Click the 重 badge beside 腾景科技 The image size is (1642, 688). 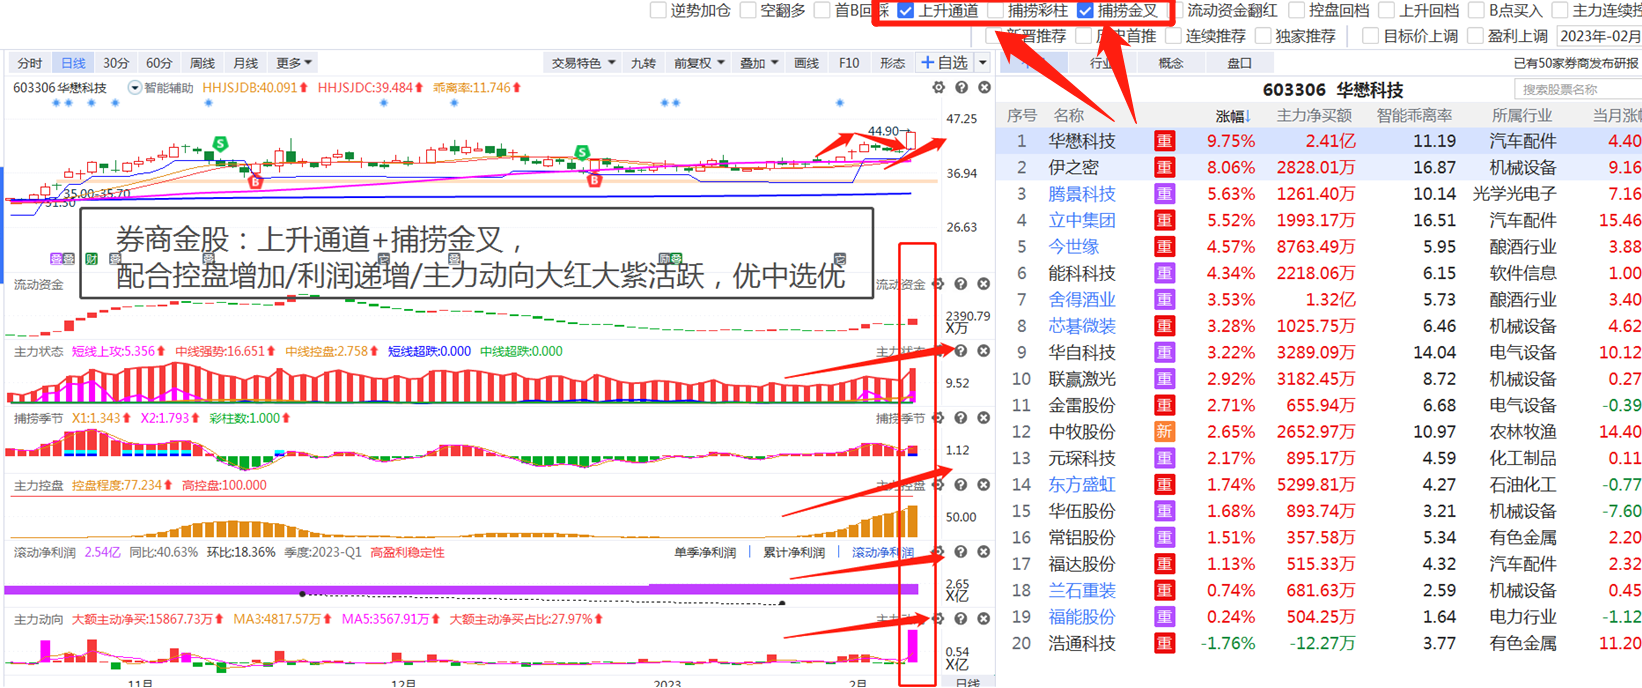[1164, 194]
